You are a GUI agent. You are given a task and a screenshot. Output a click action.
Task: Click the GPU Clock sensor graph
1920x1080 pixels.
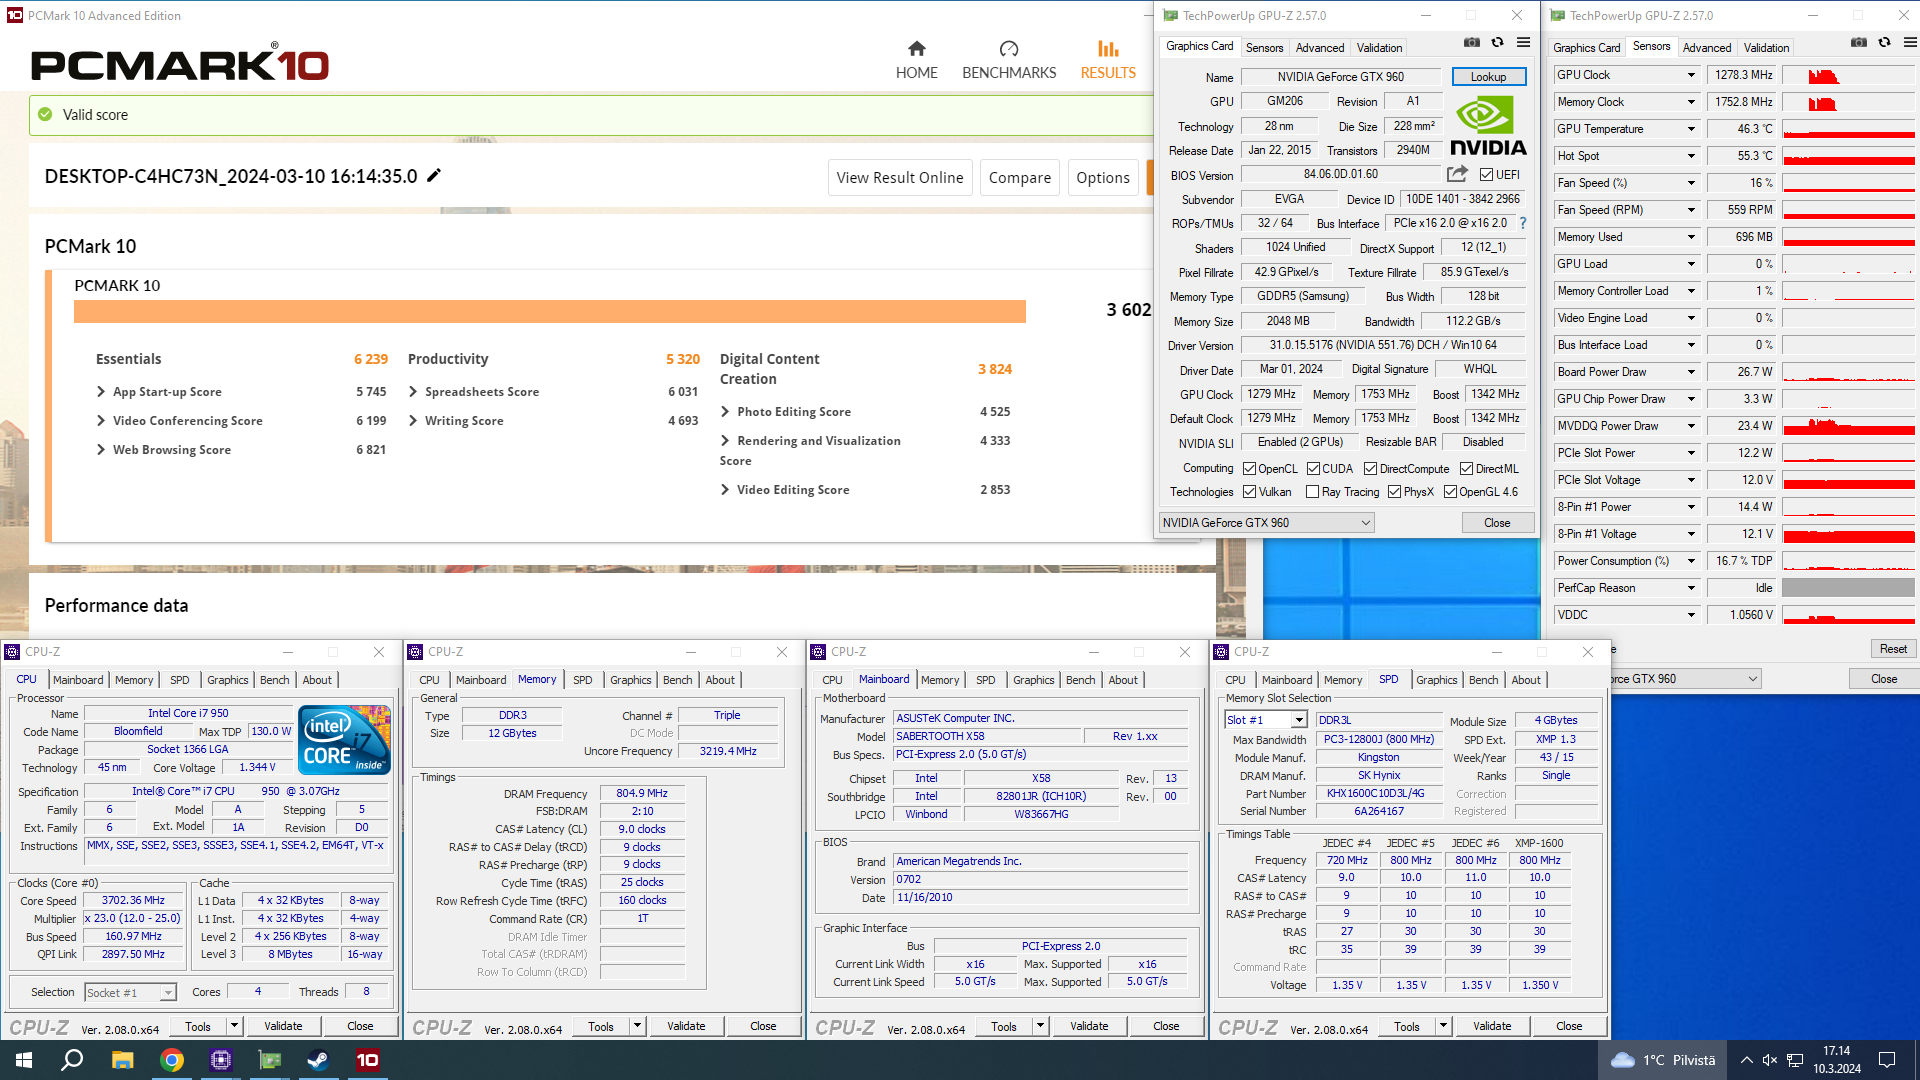(x=1848, y=76)
